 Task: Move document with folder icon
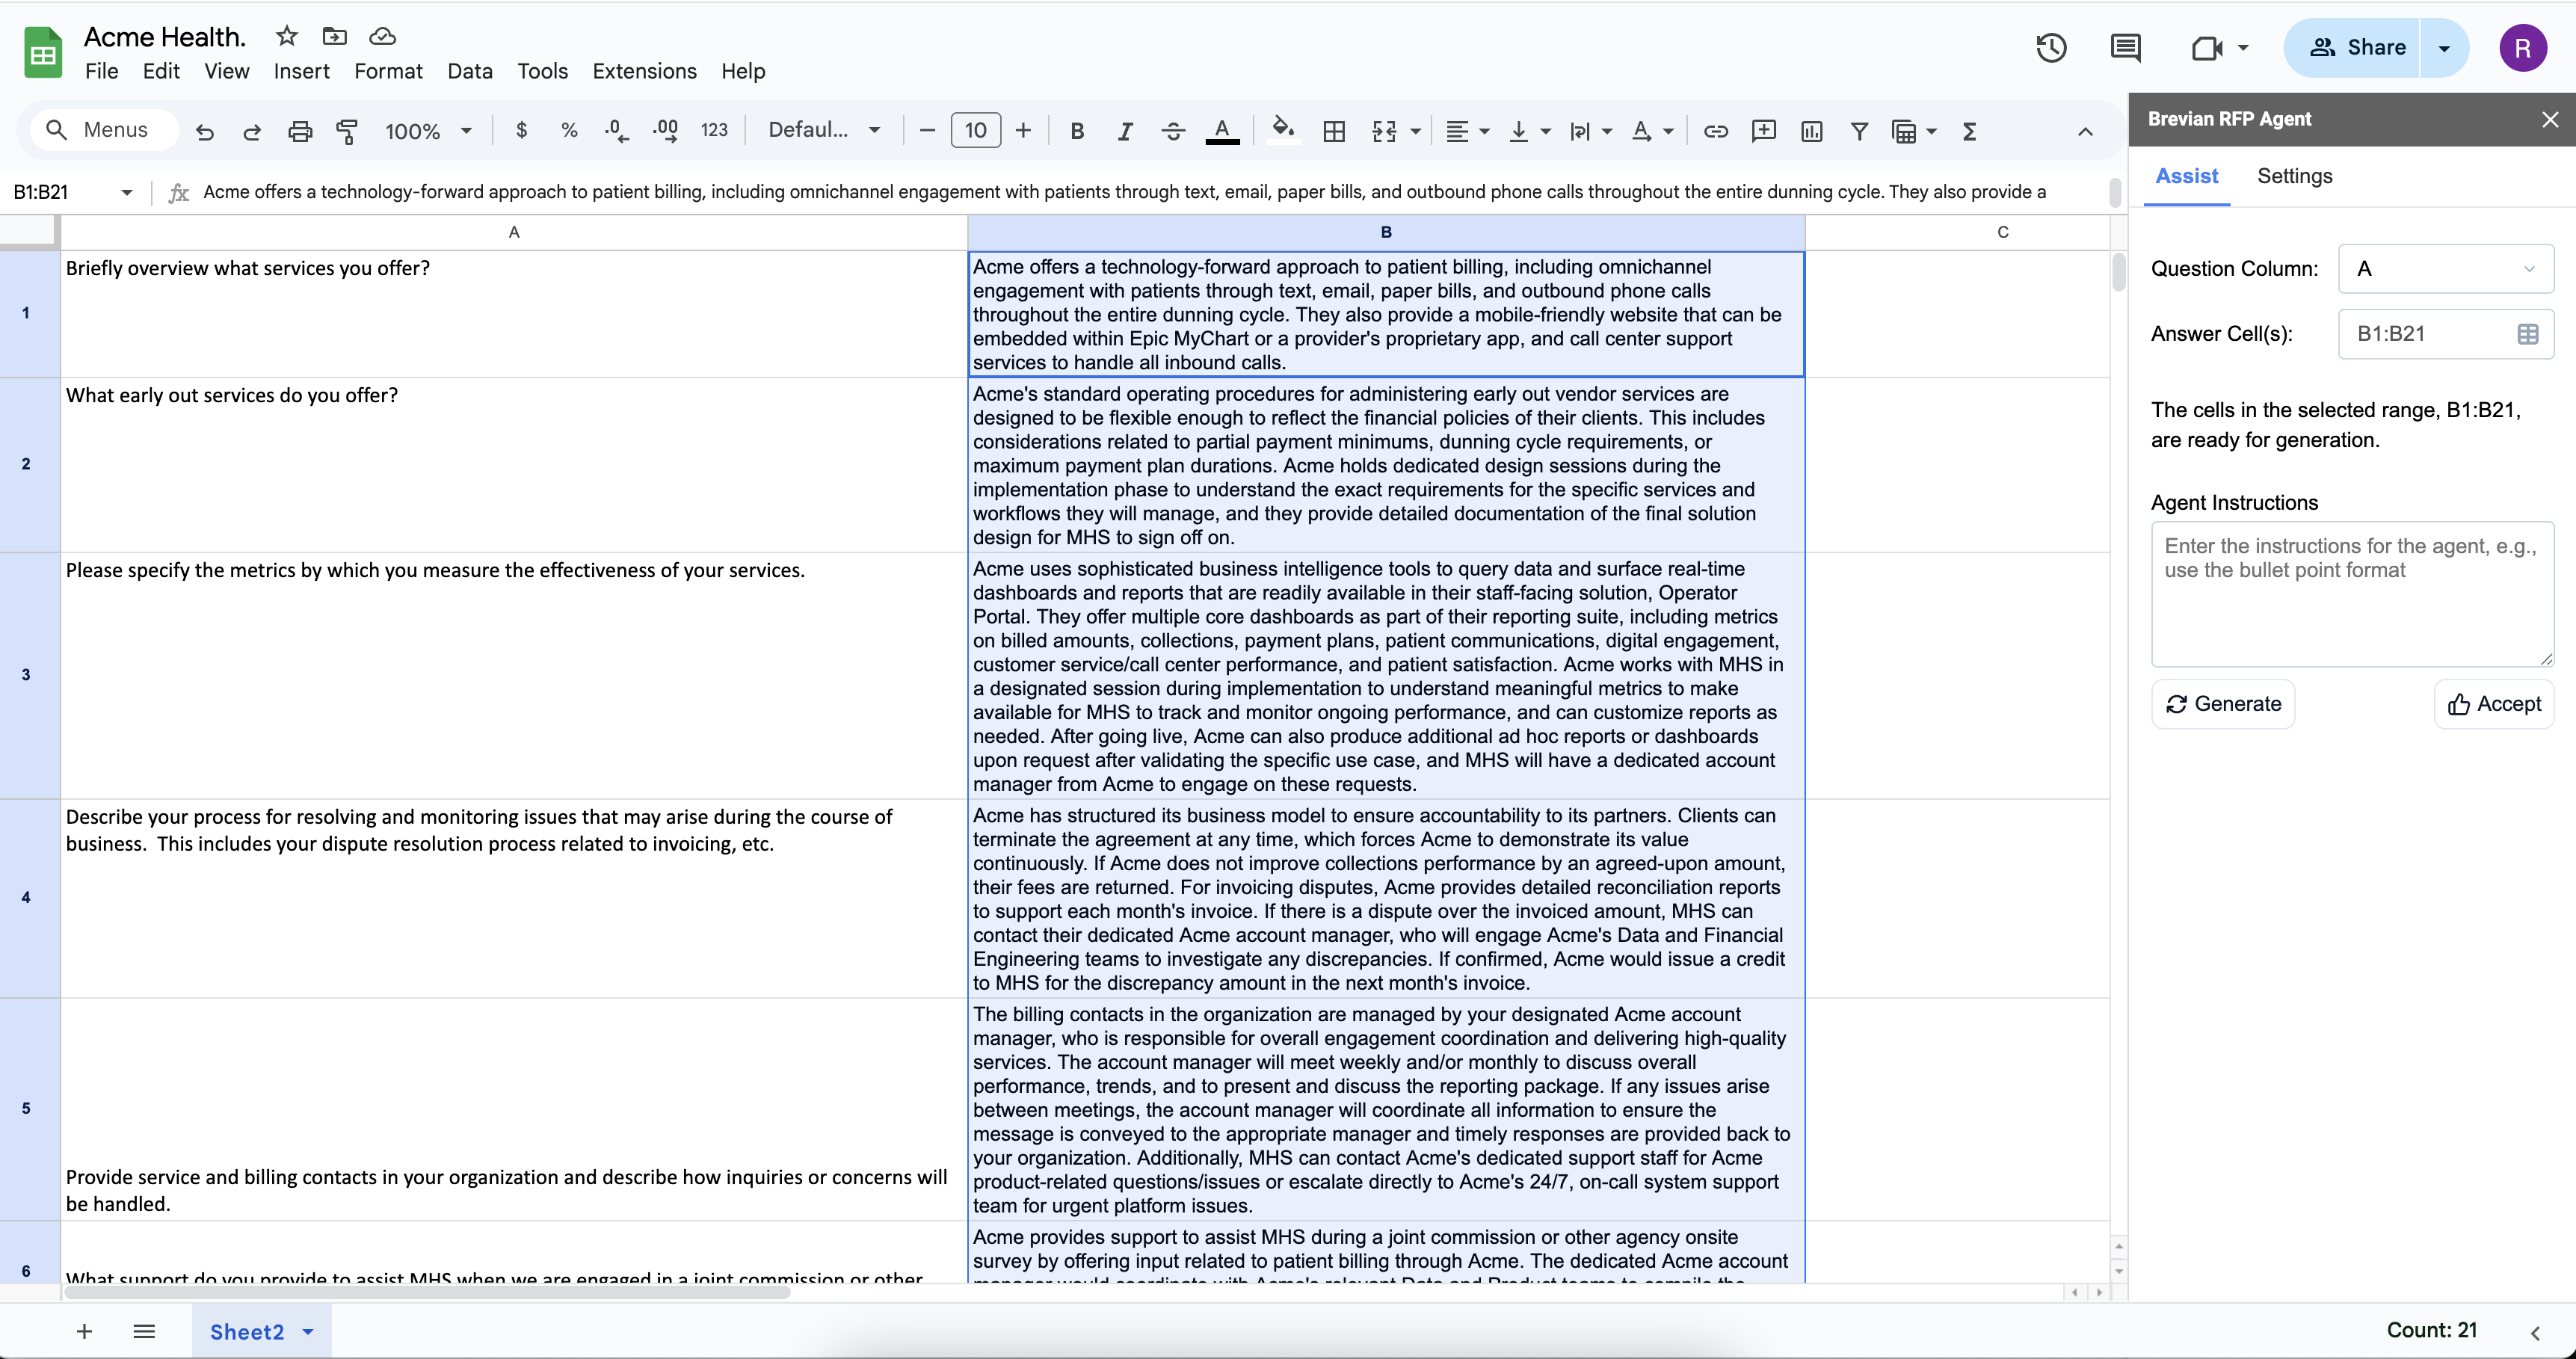pyautogui.click(x=334, y=36)
